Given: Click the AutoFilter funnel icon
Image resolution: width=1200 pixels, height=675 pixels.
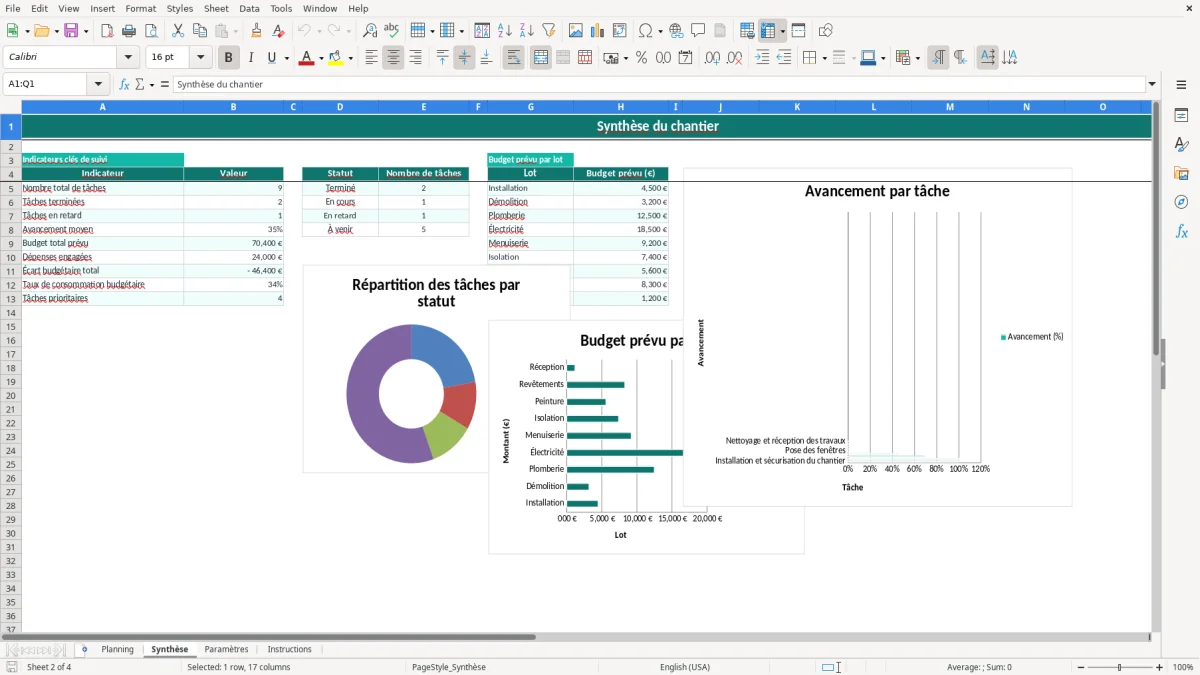Looking at the screenshot, I should point(548,31).
